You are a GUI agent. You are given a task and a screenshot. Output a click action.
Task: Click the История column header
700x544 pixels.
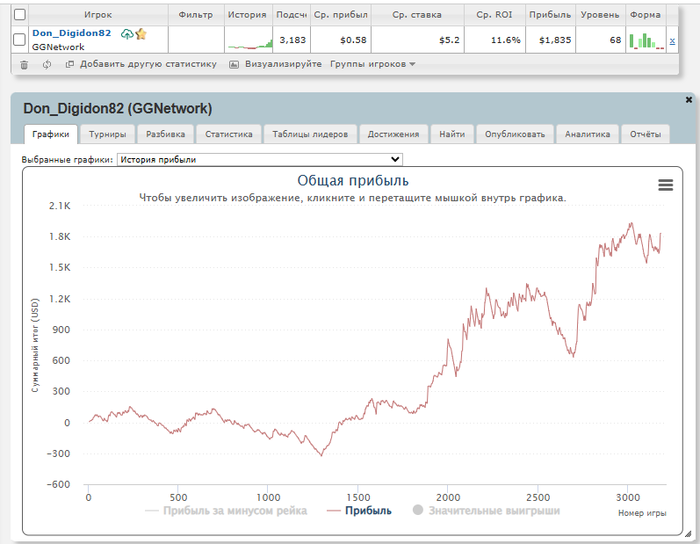tap(247, 15)
